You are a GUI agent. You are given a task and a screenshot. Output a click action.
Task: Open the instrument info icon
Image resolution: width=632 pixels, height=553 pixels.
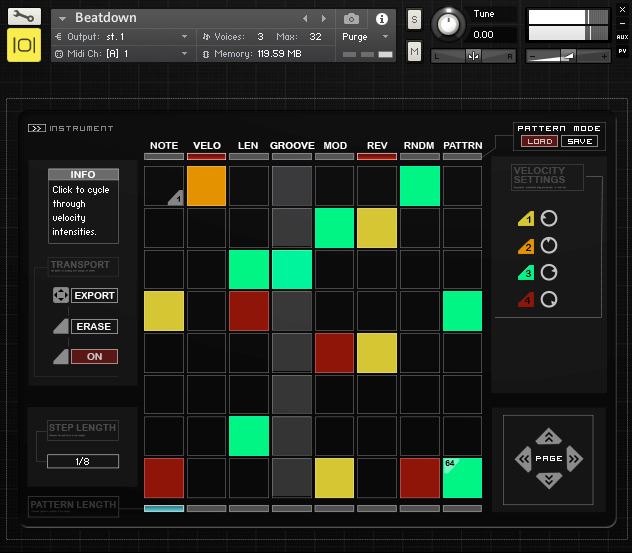point(381,19)
